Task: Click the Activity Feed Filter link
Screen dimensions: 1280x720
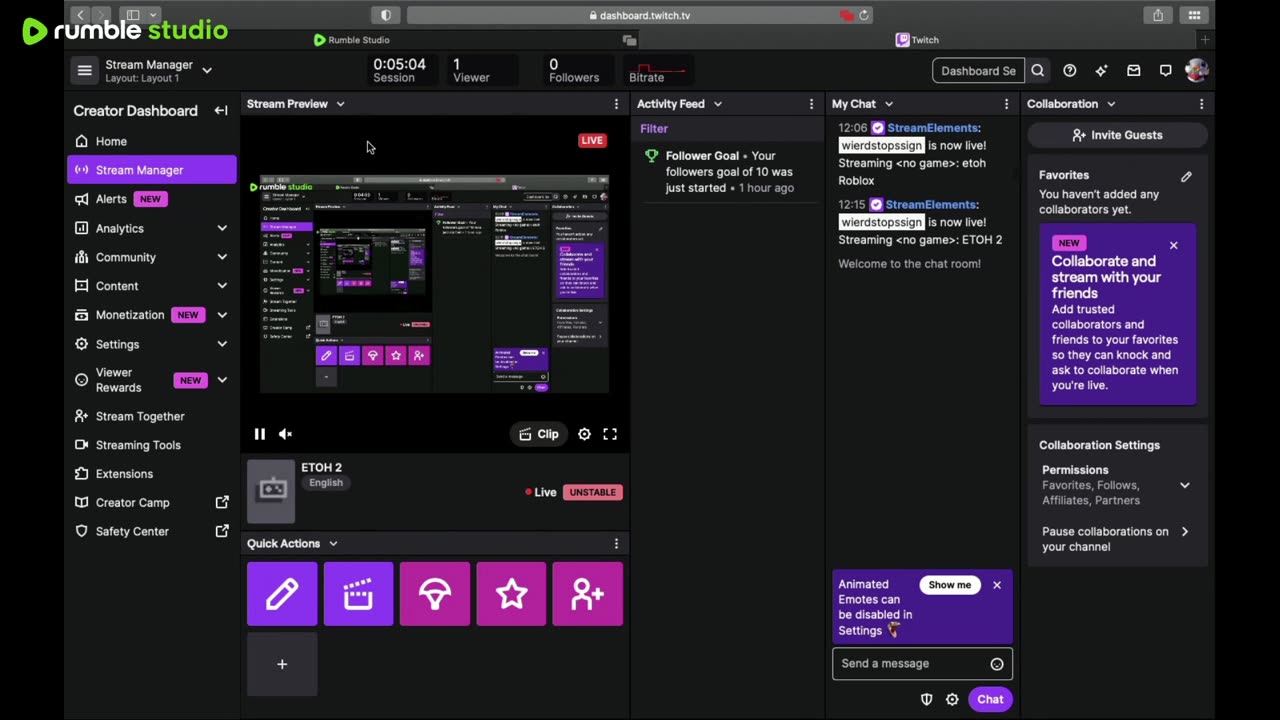Action: click(654, 129)
